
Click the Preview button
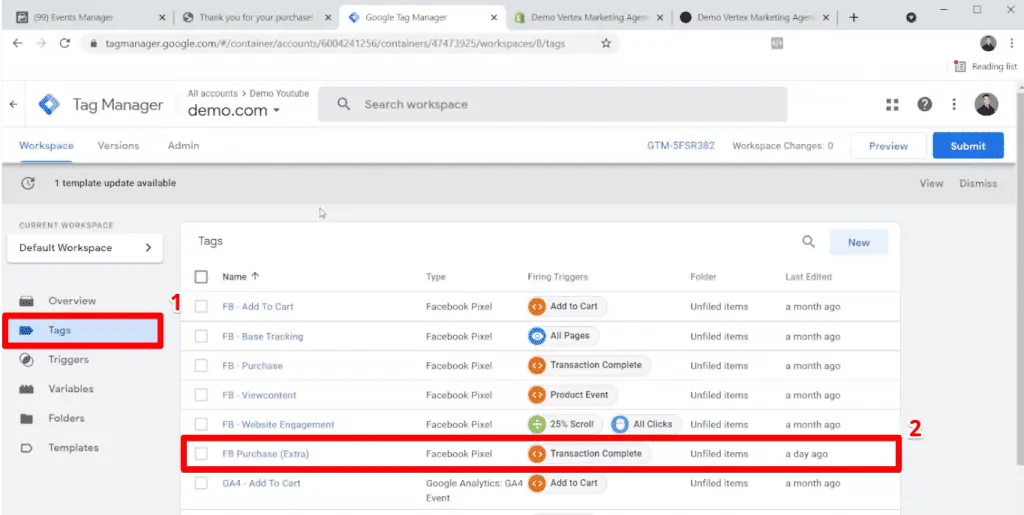888,146
